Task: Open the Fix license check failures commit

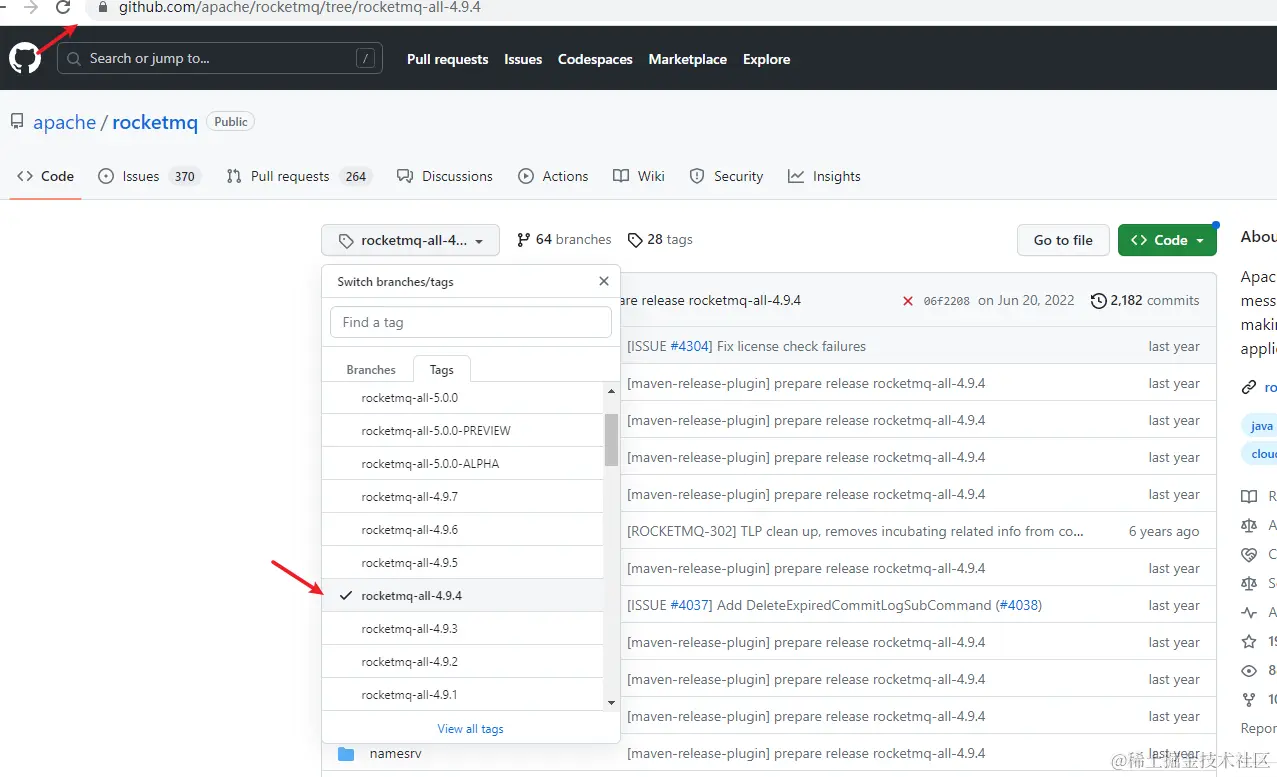Action: click(x=791, y=346)
